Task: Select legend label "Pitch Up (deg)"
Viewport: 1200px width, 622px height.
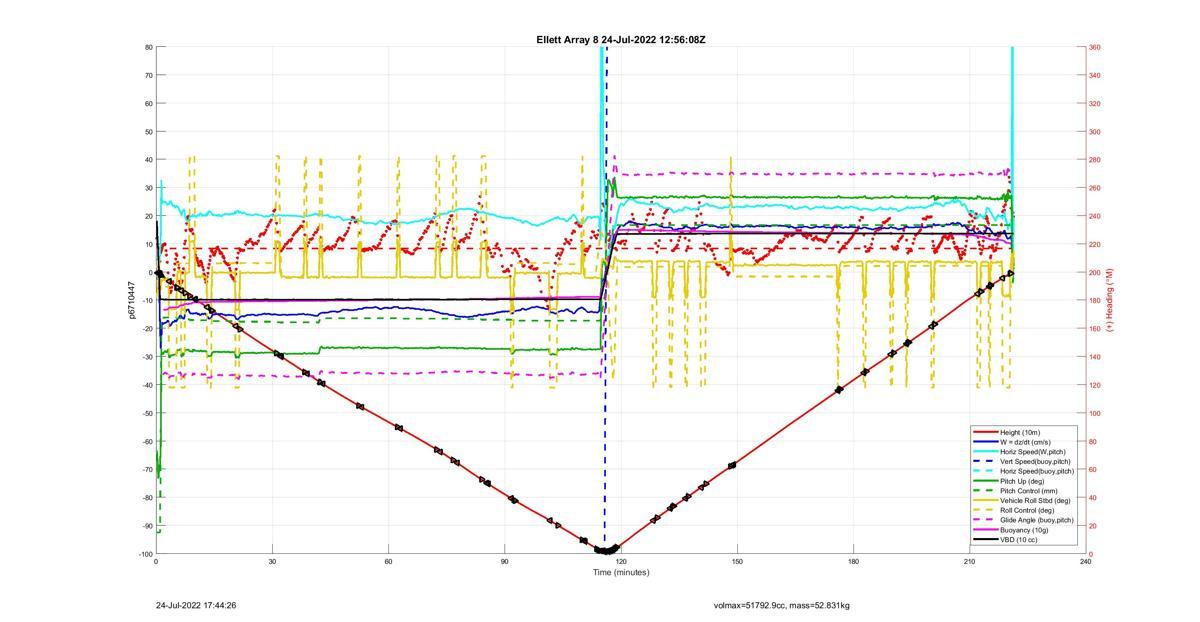Action: click(x=1023, y=481)
